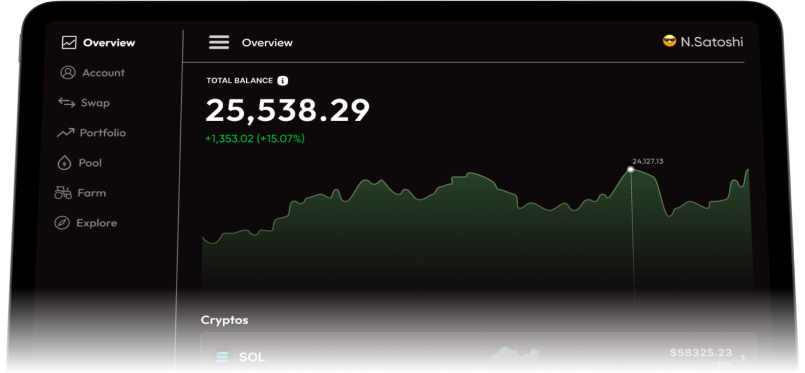Click the SOL coin logo
805x373 pixels.
click(x=222, y=357)
